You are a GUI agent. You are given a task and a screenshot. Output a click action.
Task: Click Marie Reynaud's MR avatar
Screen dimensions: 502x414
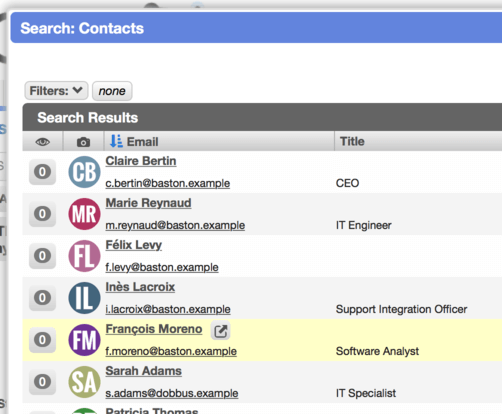pos(84,214)
